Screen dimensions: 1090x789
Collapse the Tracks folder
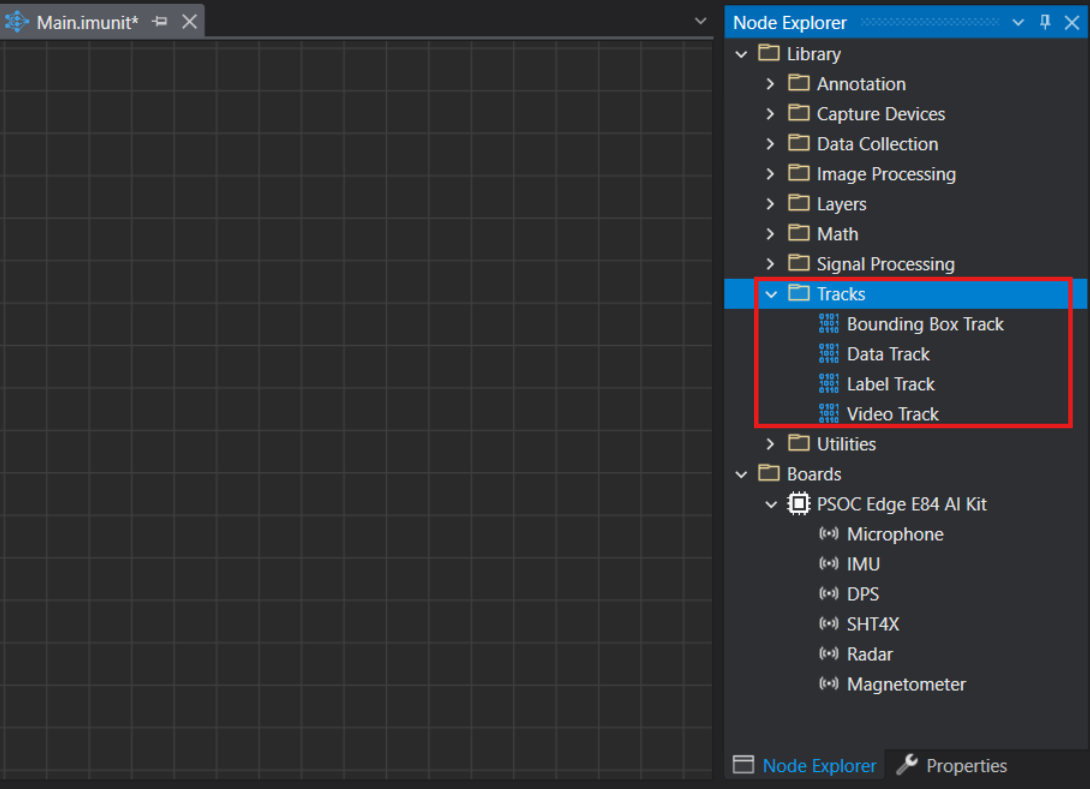(x=770, y=294)
